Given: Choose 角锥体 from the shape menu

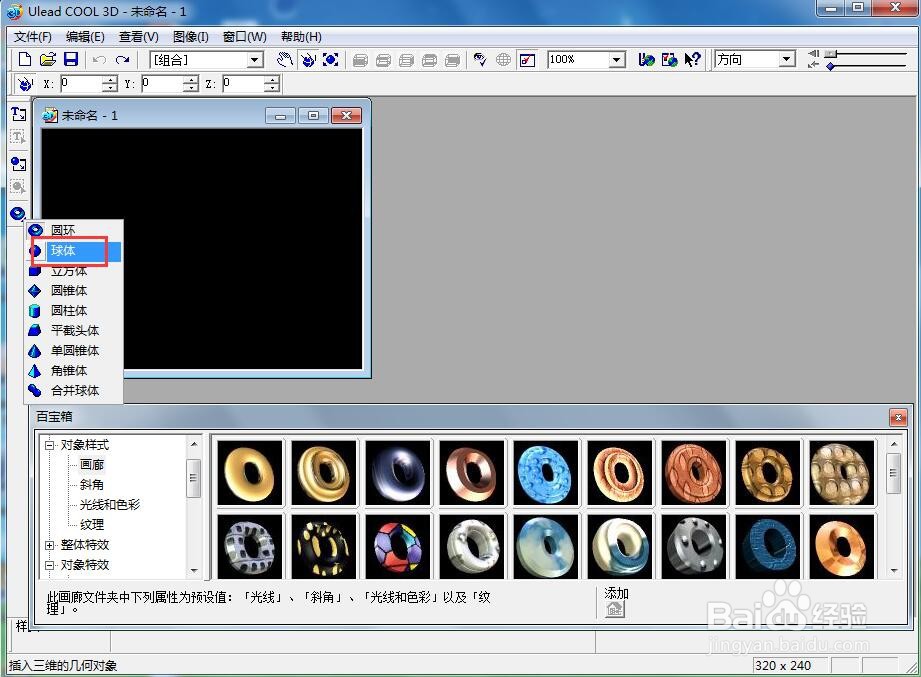Looking at the screenshot, I should coord(73,371).
